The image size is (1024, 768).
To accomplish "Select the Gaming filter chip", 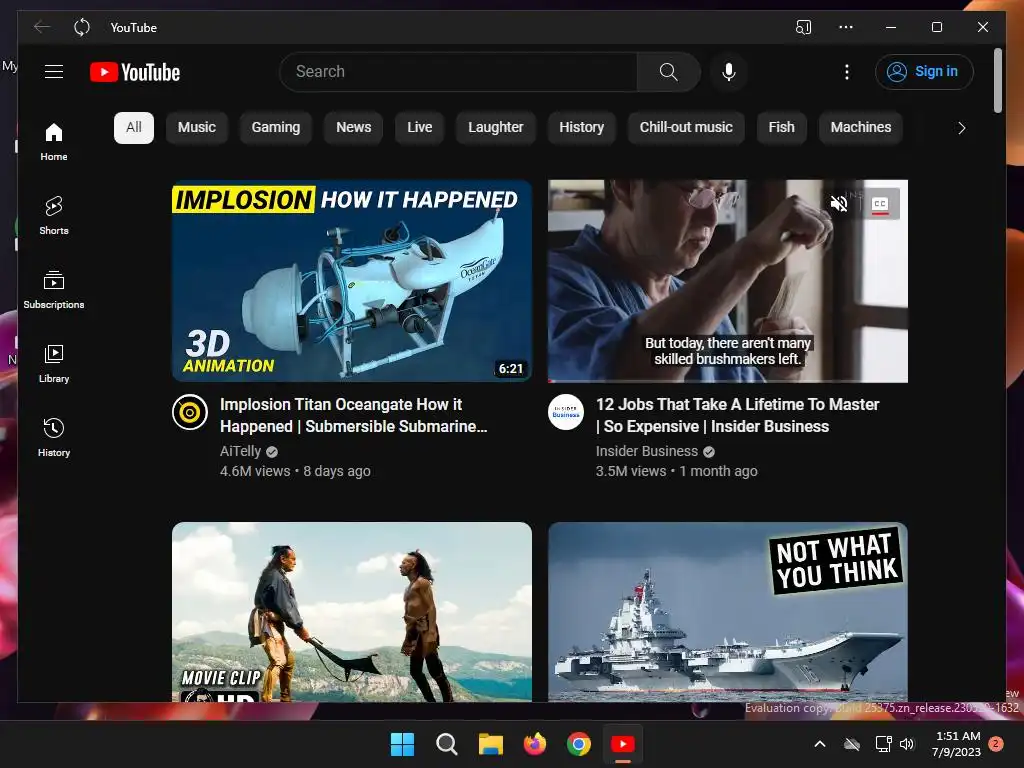I will click(276, 127).
